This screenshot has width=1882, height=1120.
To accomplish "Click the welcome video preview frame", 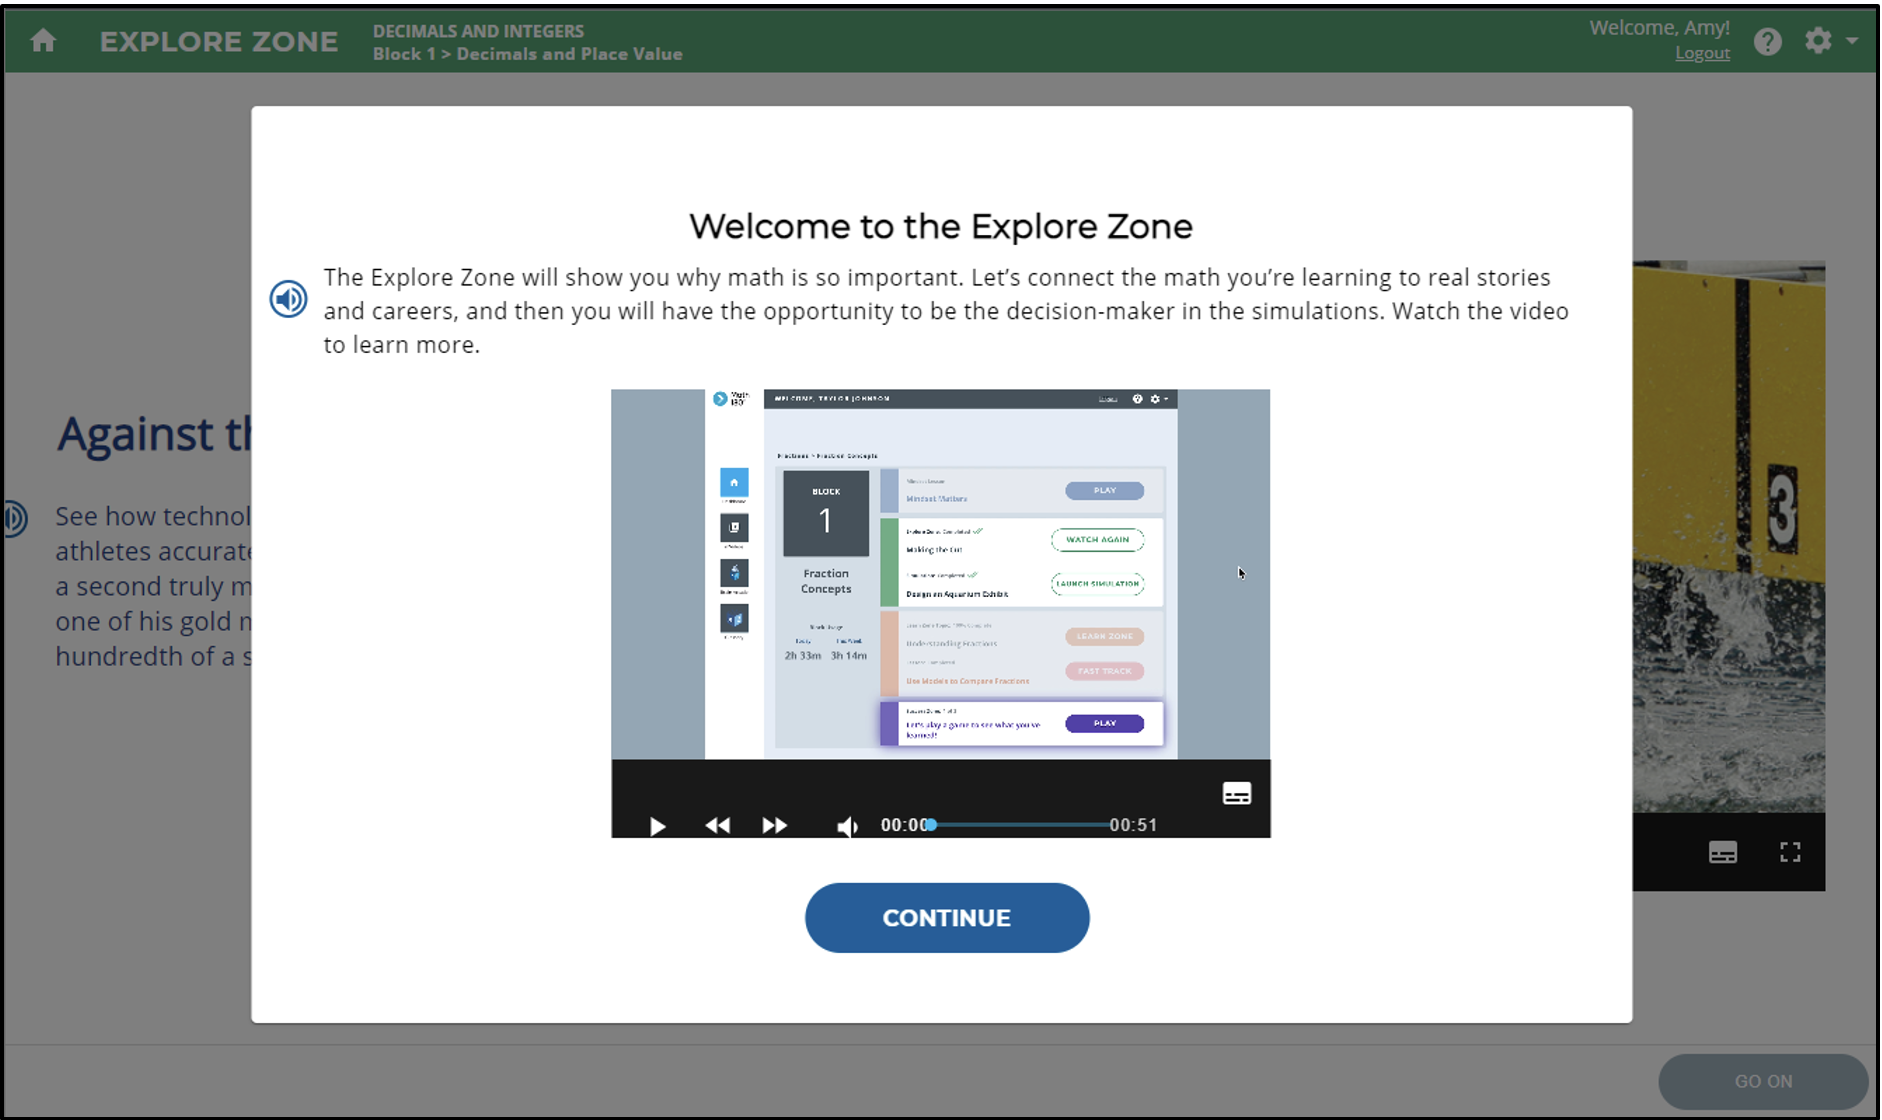I will 940,574.
